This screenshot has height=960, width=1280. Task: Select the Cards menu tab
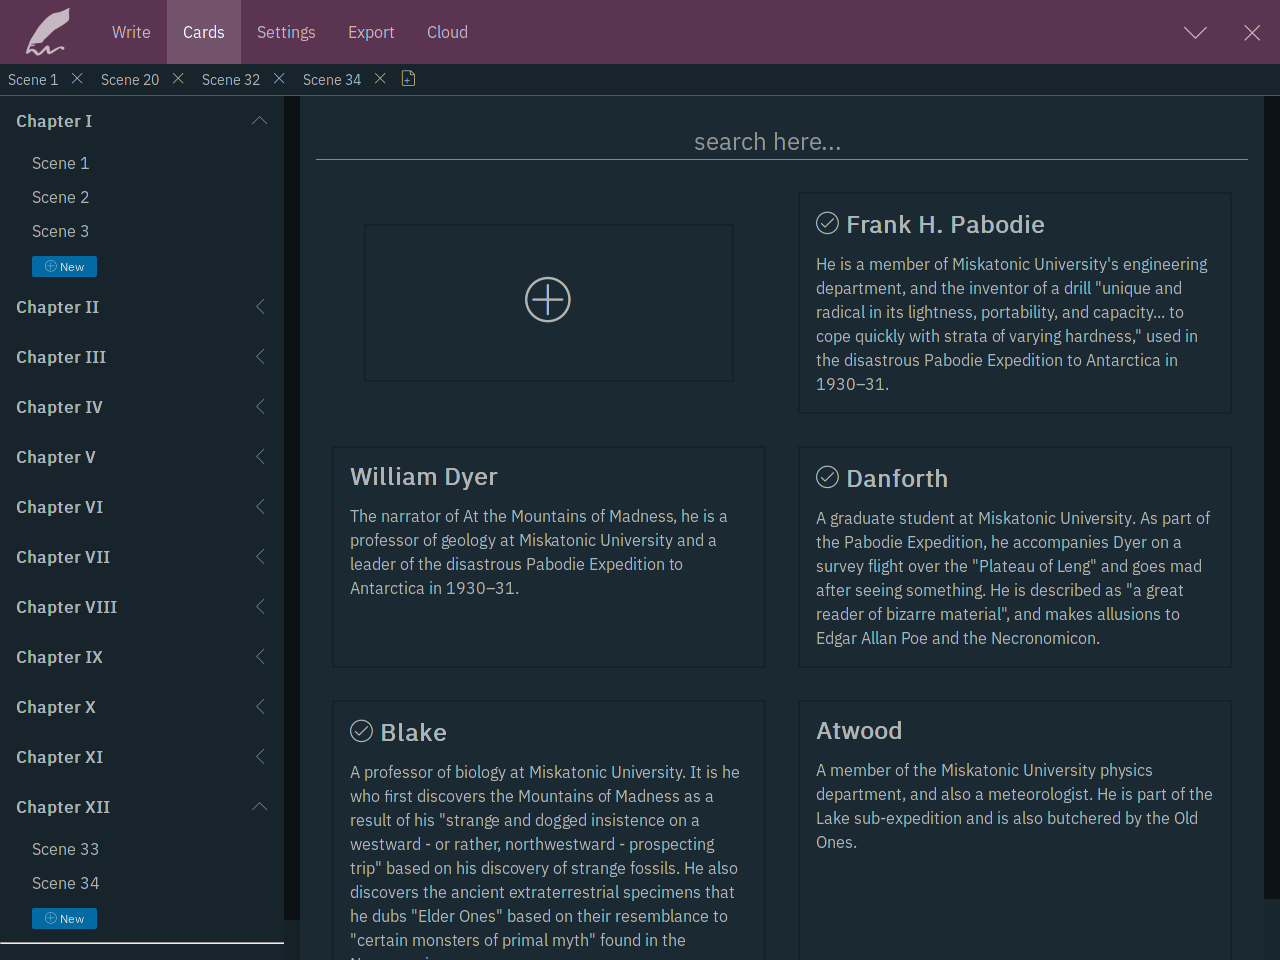[204, 32]
